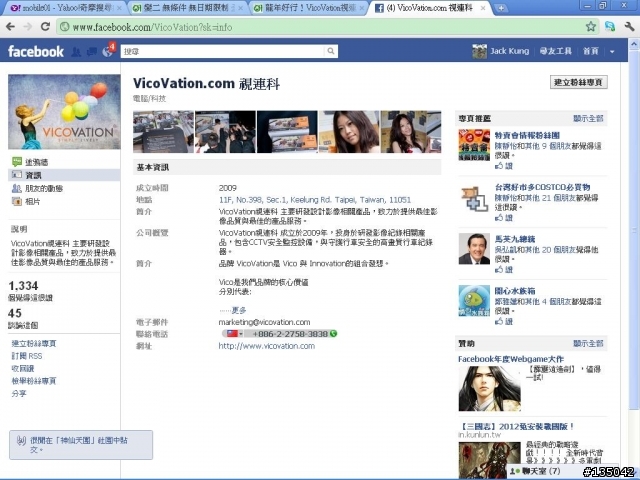
Task: Click 檢舉粉絲專頁 link
Action: click(33, 381)
